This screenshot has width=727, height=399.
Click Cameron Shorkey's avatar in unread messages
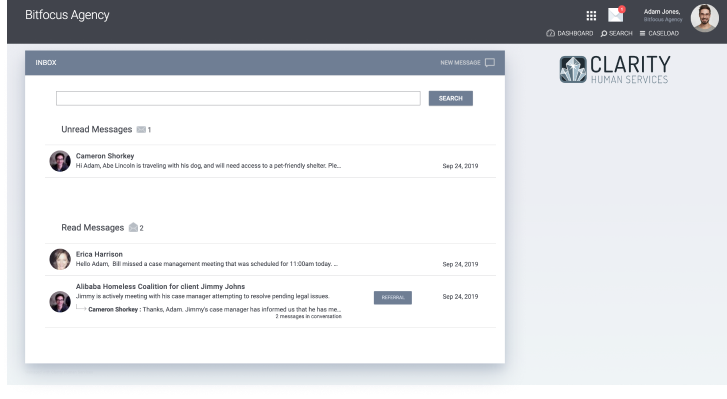coord(60,161)
